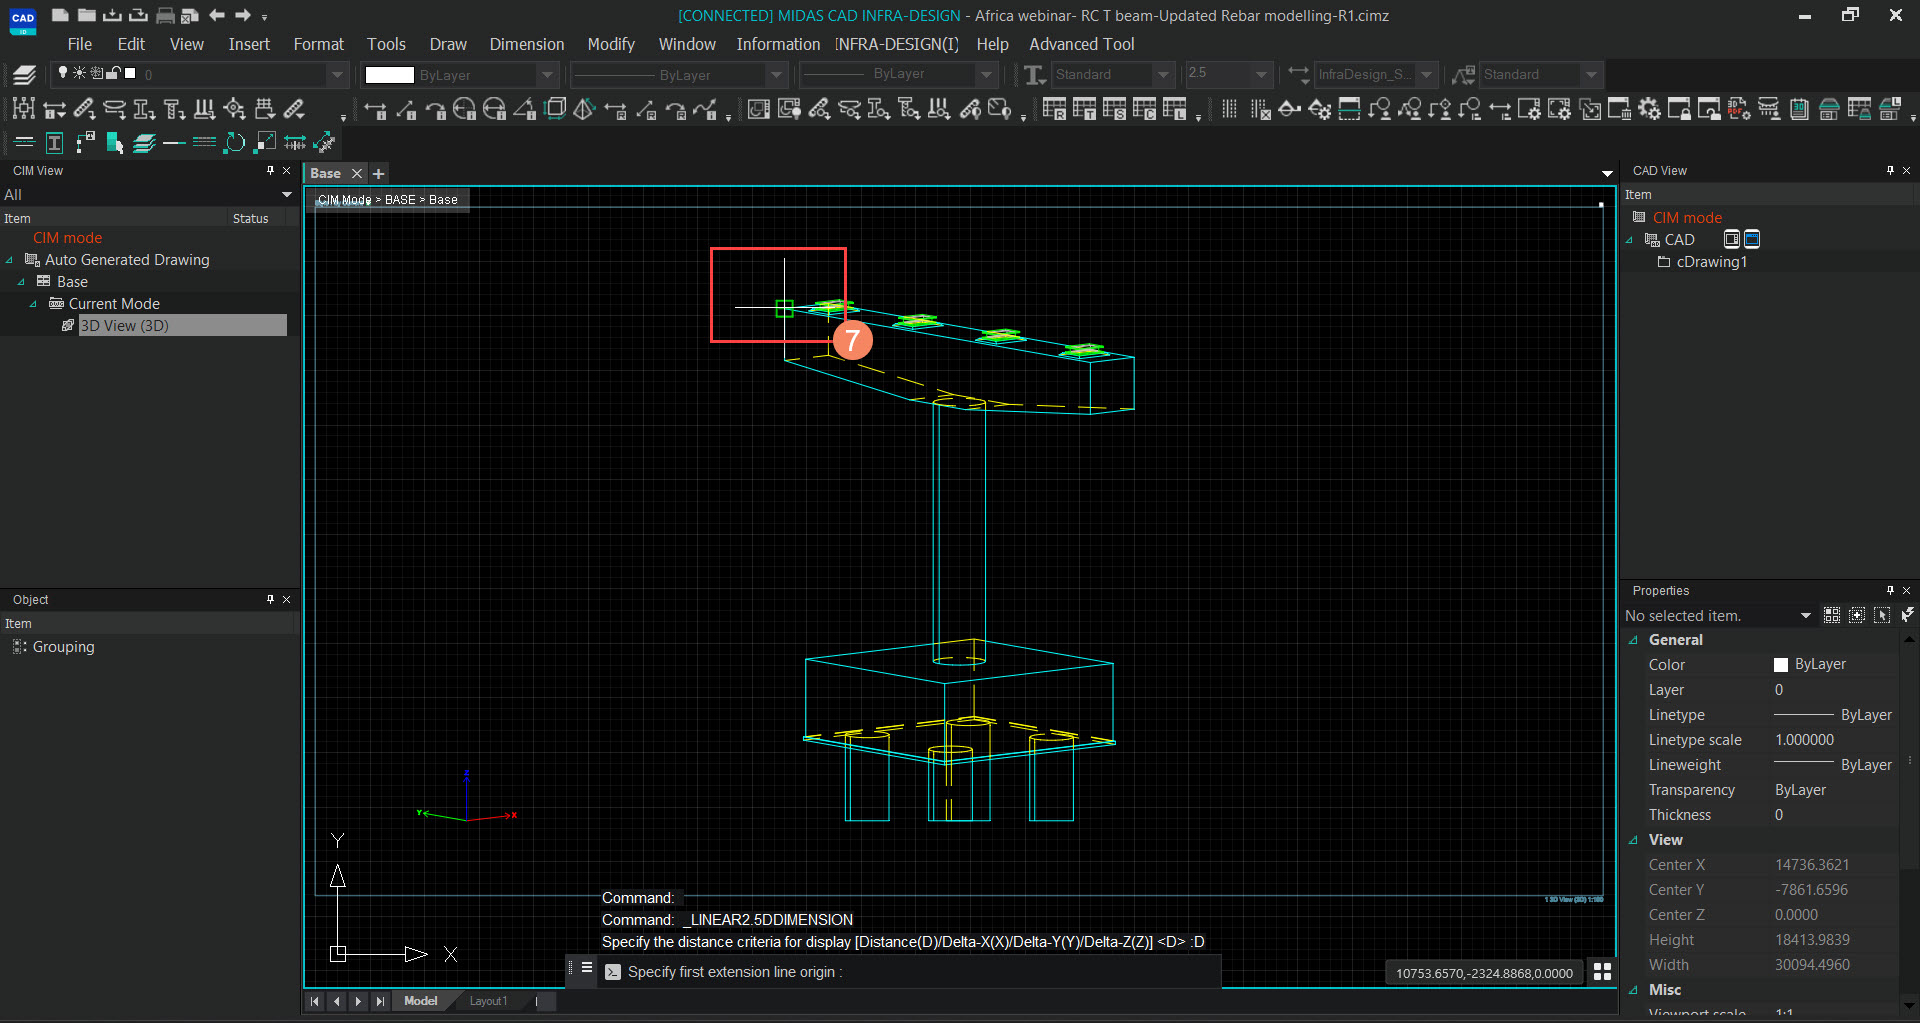Open the first linetype ByLayer dropdown

point(777,74)
